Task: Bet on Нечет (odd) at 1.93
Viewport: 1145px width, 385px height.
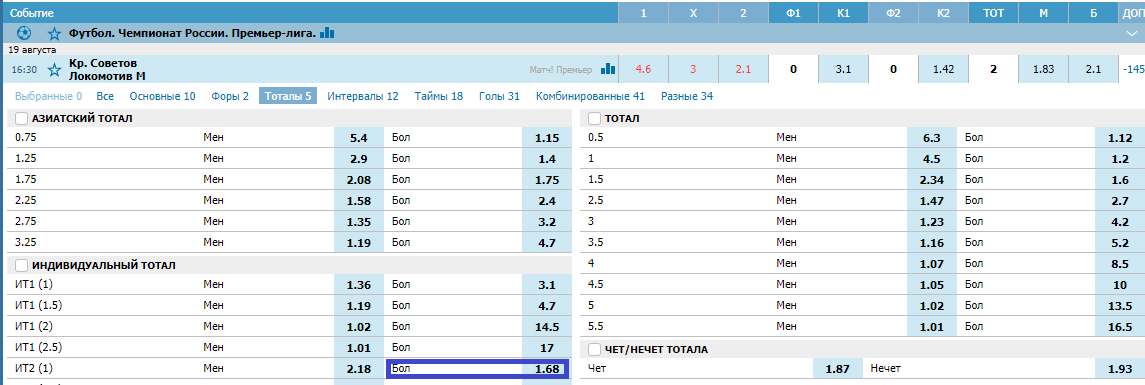Action: click(1120, 369)
